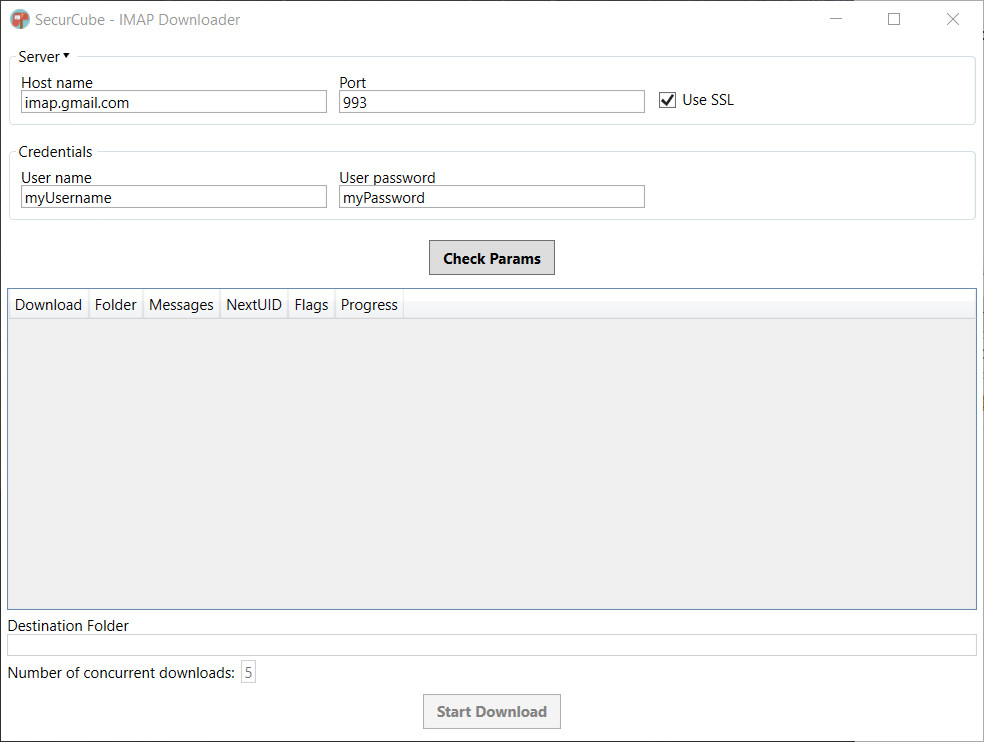
Task: Focus the User name field
Action: 174,196
